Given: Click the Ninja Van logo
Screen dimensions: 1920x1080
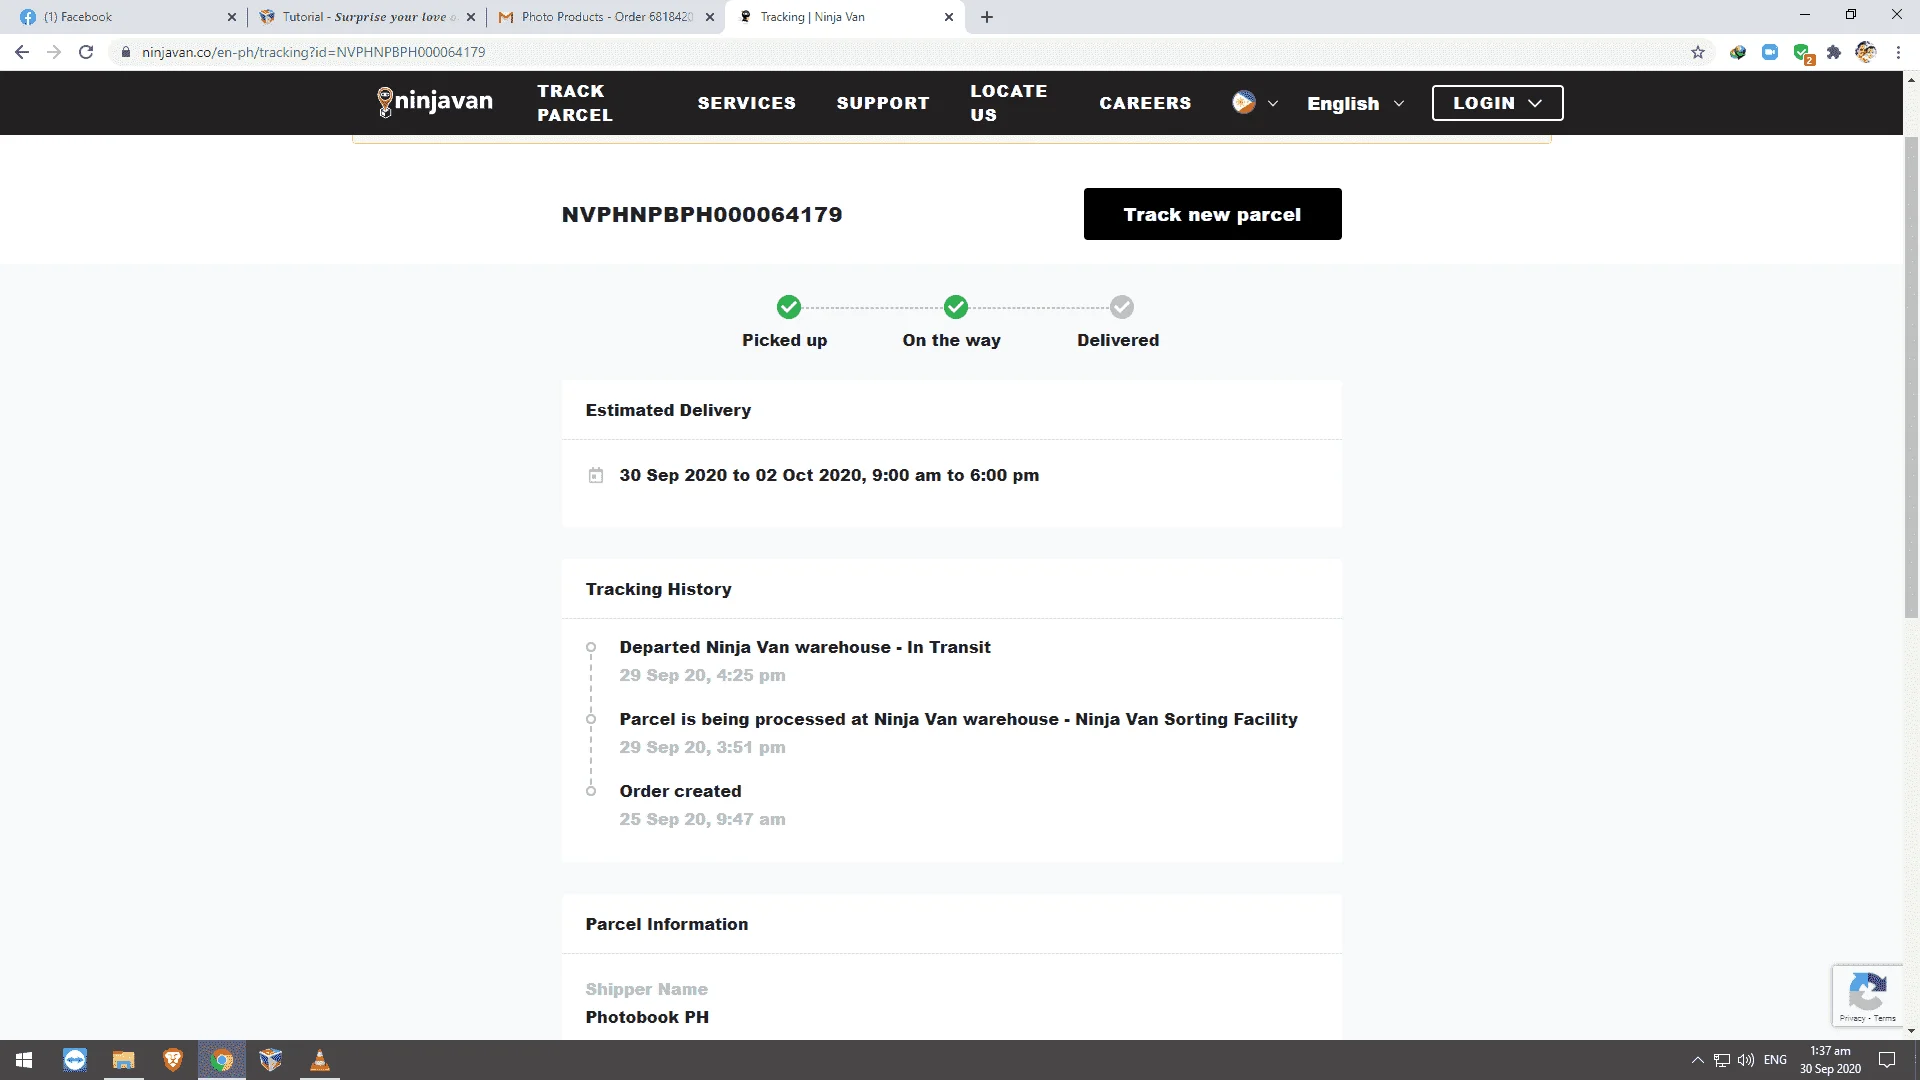Looking at the screenshot, I should click(434, 102).
